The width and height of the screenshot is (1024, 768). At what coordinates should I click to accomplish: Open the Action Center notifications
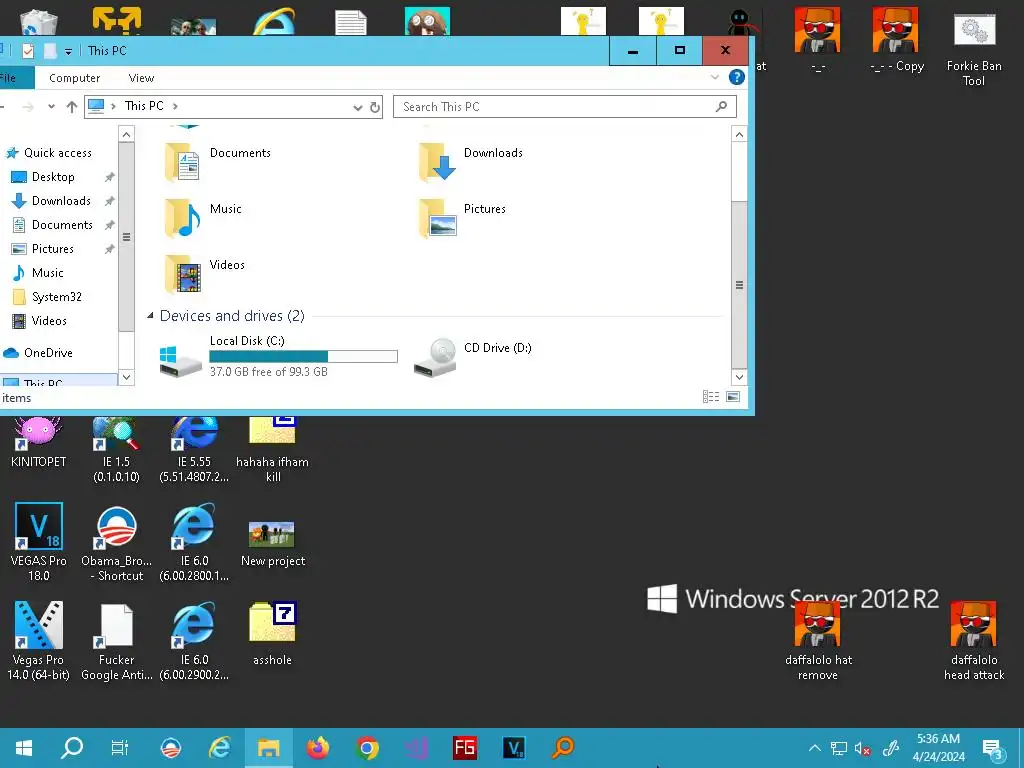tap(992, 749)
